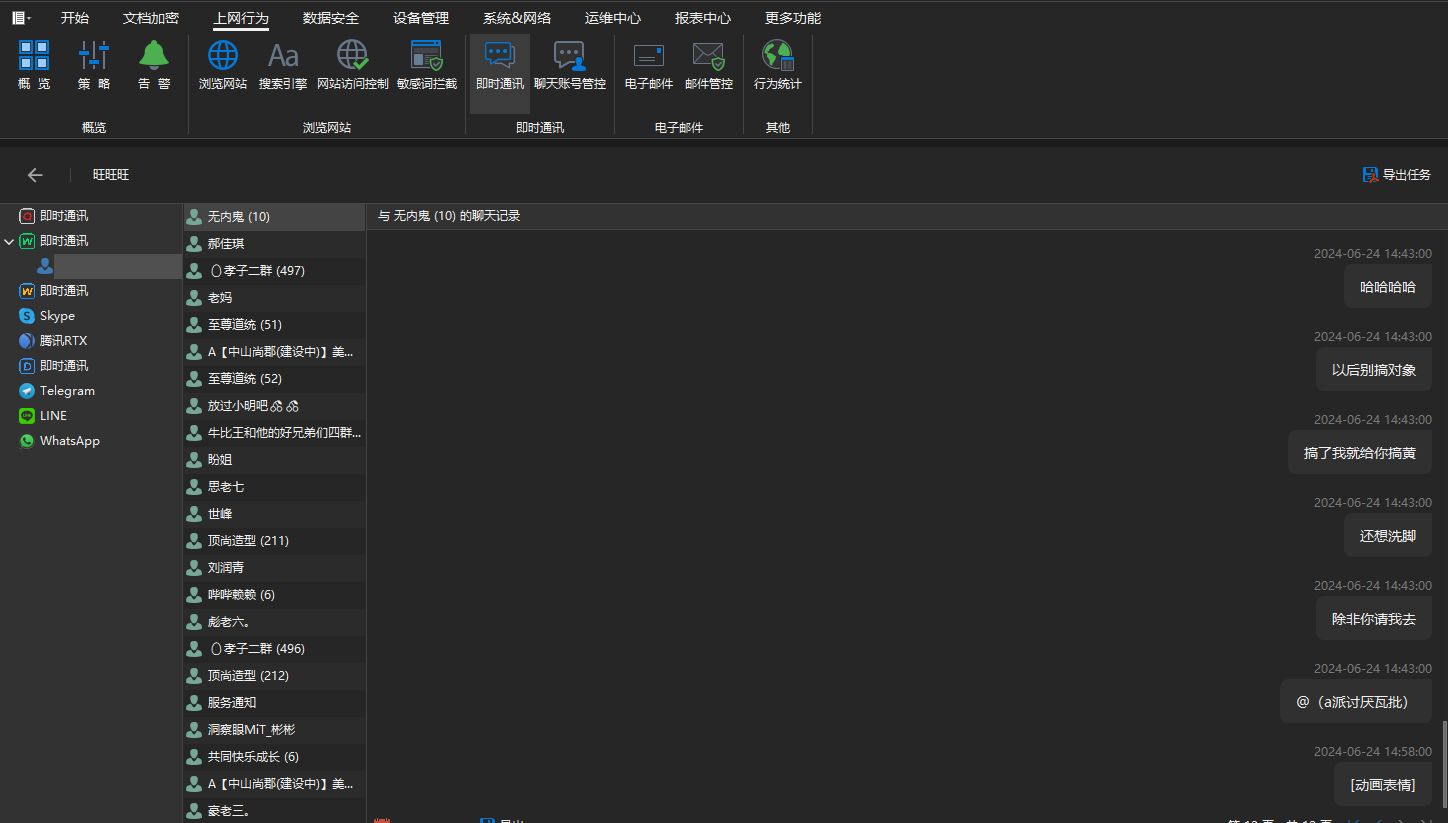Open the 老妈 contact chat
This screenshot has width=1448, height=823.
274,298
